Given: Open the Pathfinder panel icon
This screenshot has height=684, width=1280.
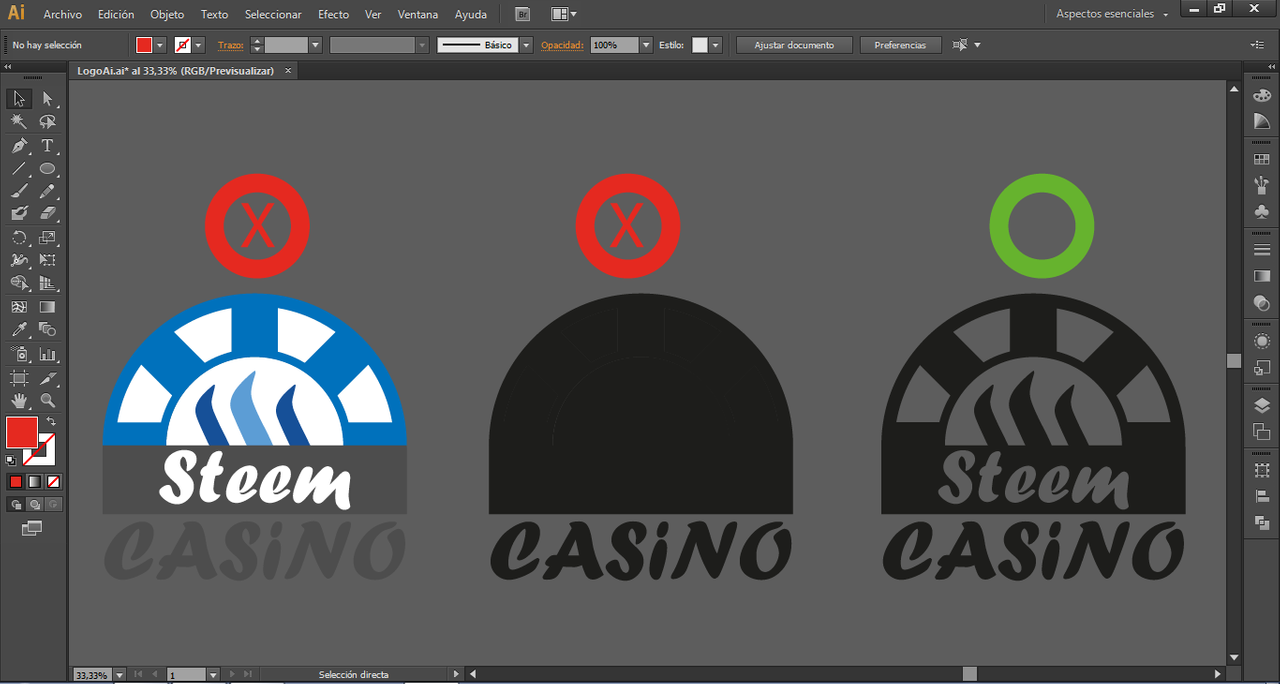Looking at the screenshot, I should (1261, 522).
